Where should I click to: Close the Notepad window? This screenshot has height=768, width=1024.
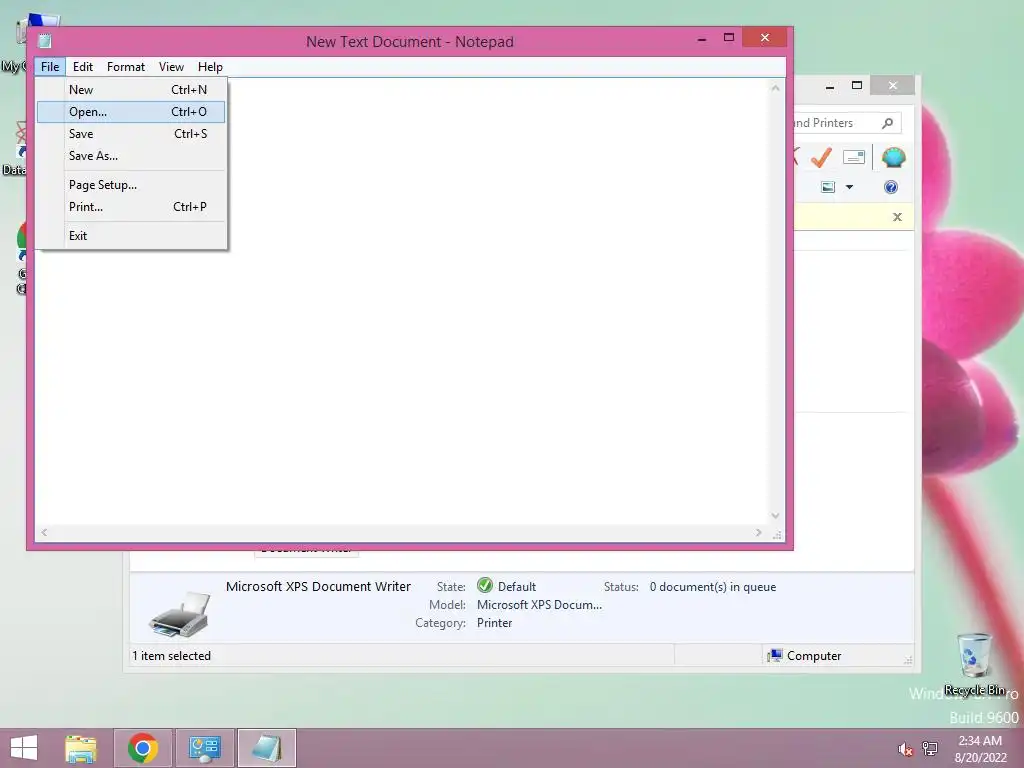click(765, 38)
